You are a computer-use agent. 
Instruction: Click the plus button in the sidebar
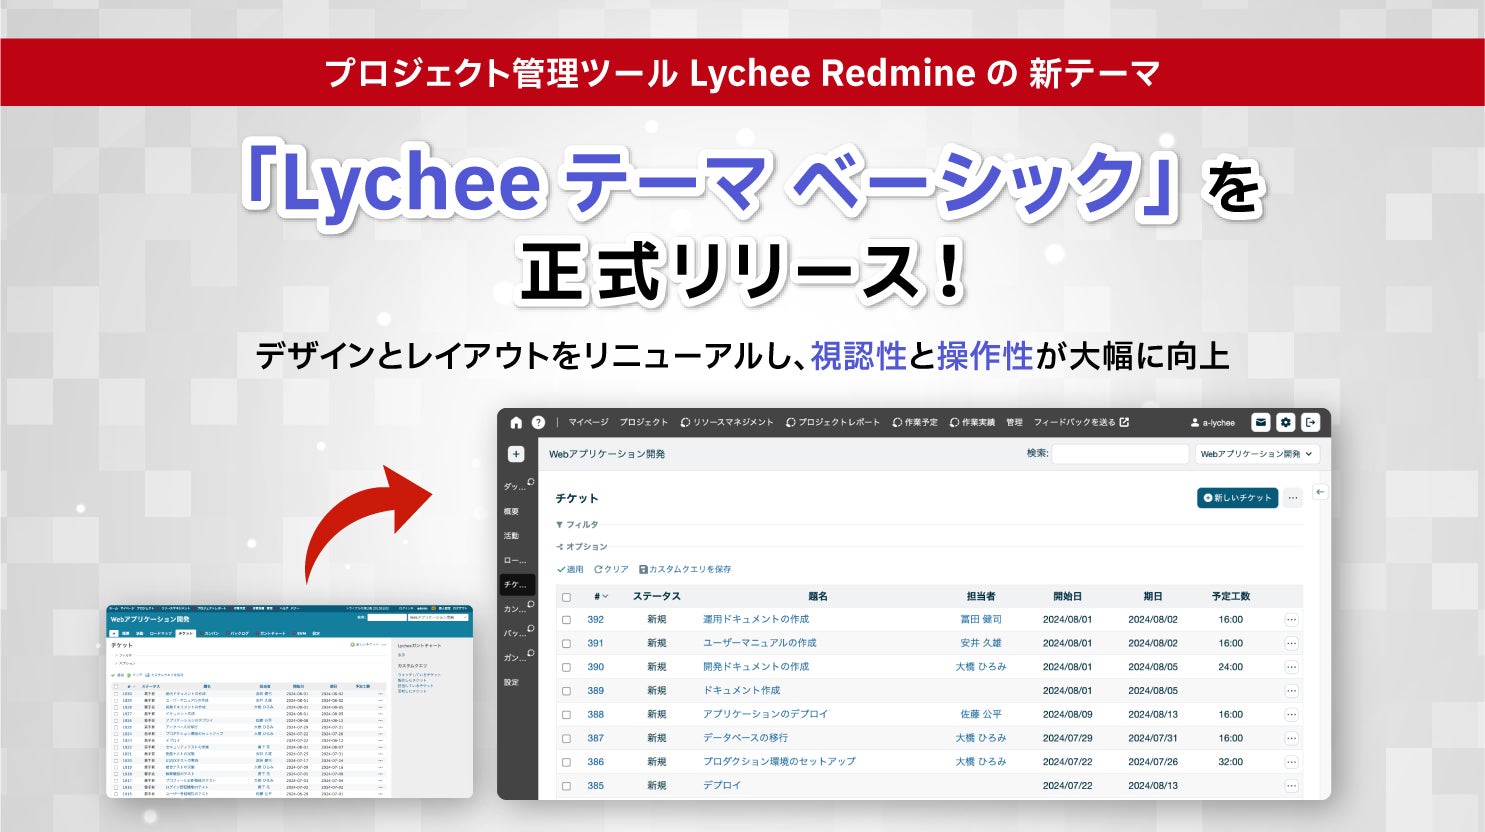click(x=516, y=454)
